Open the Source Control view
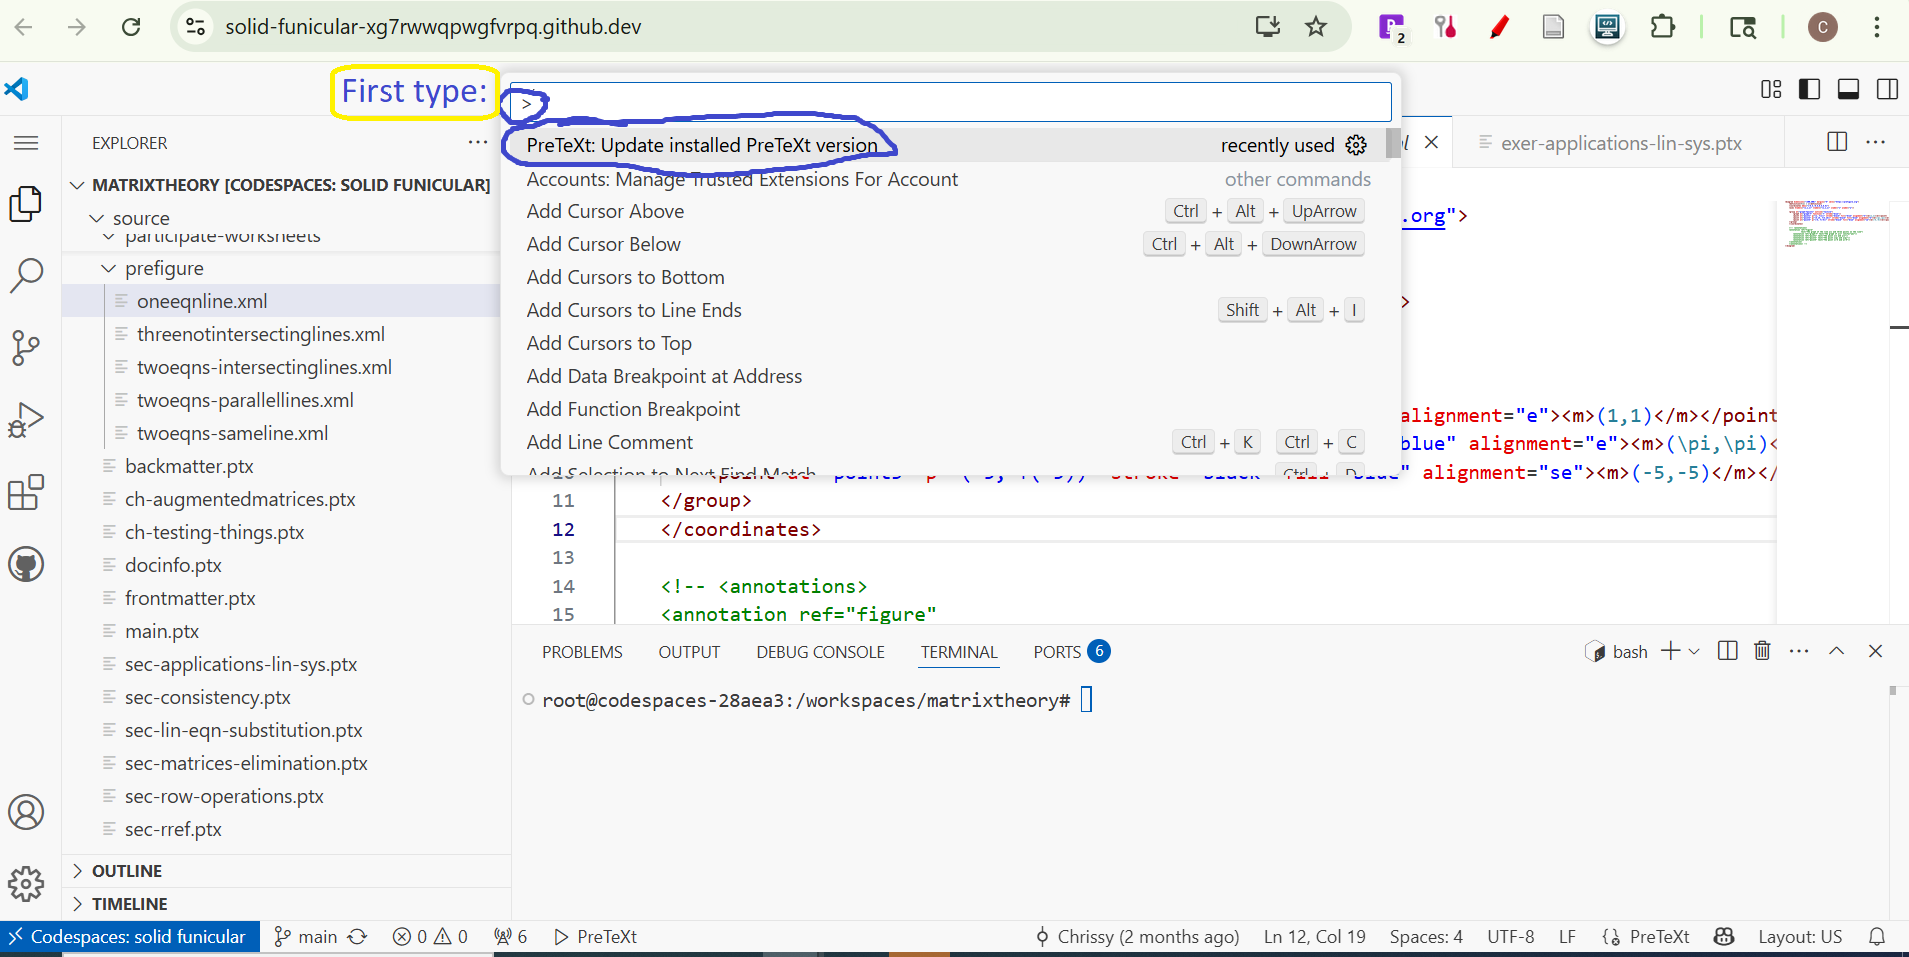 point(26,347)
